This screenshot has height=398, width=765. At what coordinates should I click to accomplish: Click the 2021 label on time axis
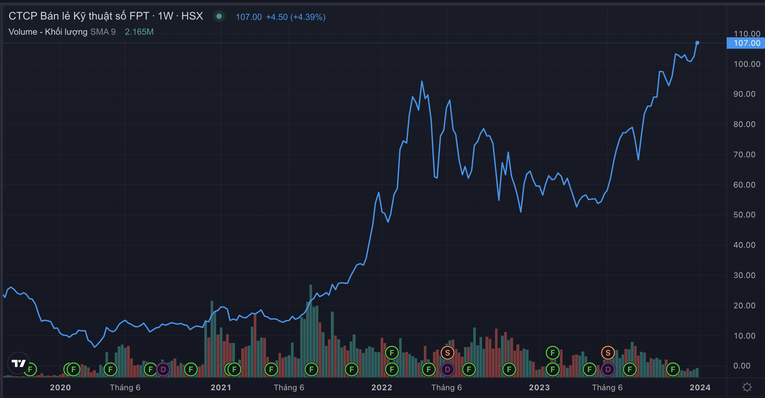[x=221, y=387]
